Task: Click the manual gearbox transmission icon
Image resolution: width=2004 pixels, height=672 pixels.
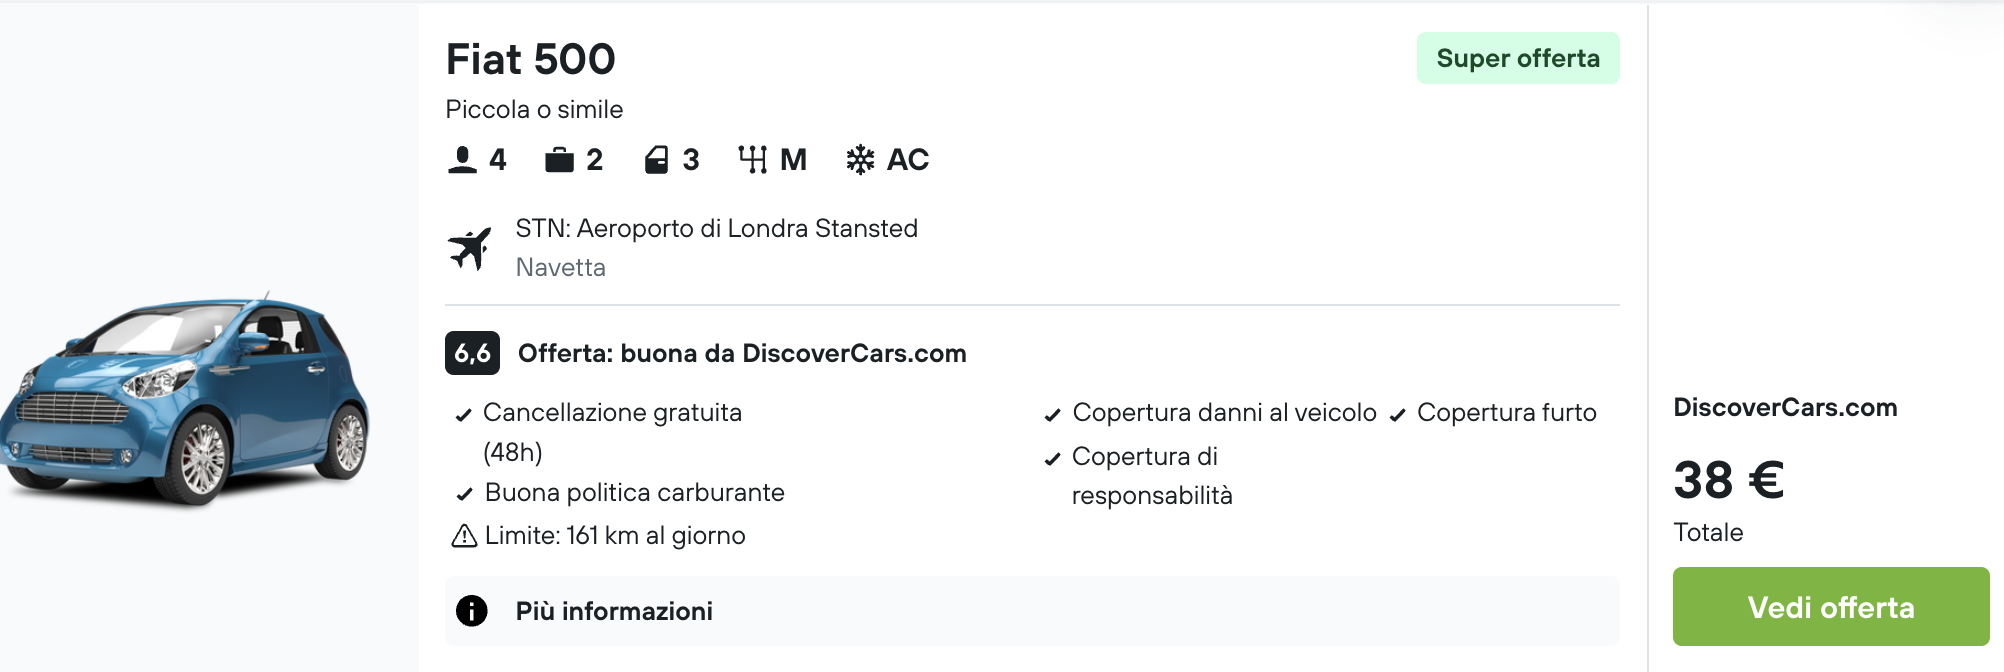Action: (x=752, y=160)
